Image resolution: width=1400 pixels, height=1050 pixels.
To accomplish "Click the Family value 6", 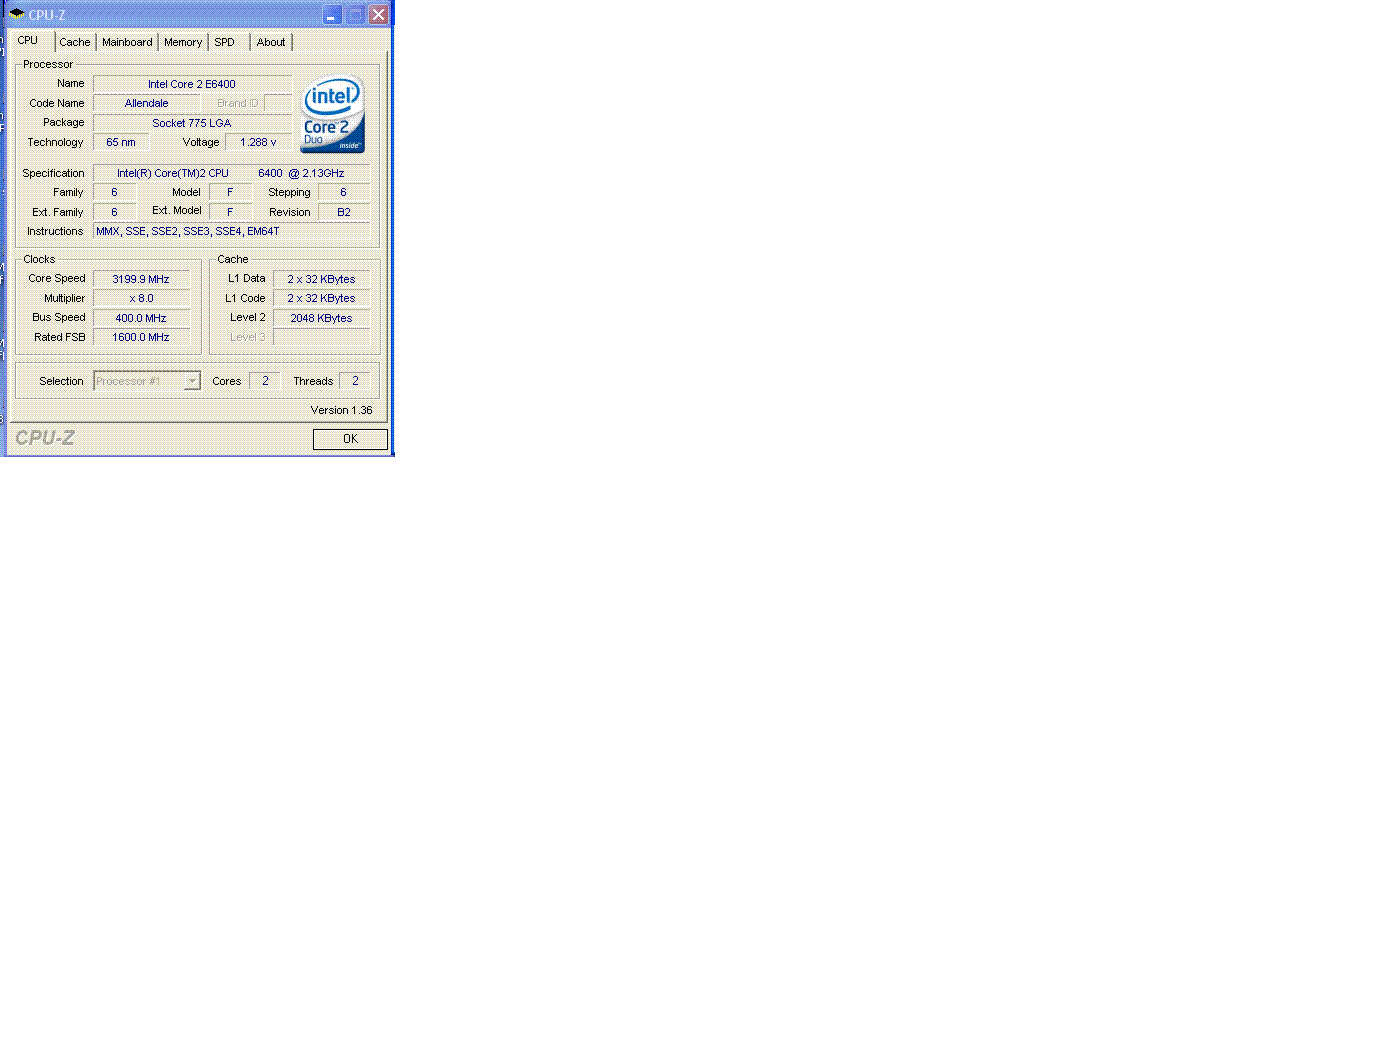I will click(114, 192).
